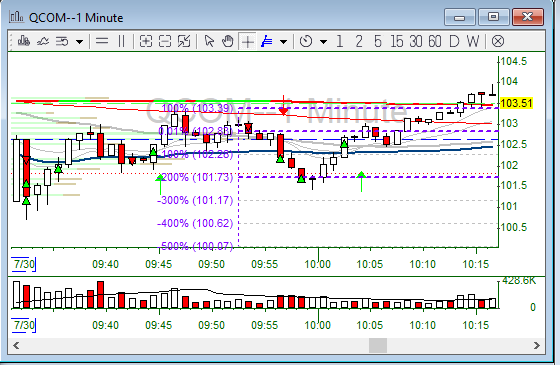Select the bar chart style icon
Viewport: 560px width, 365px height.
click(24, 41)
